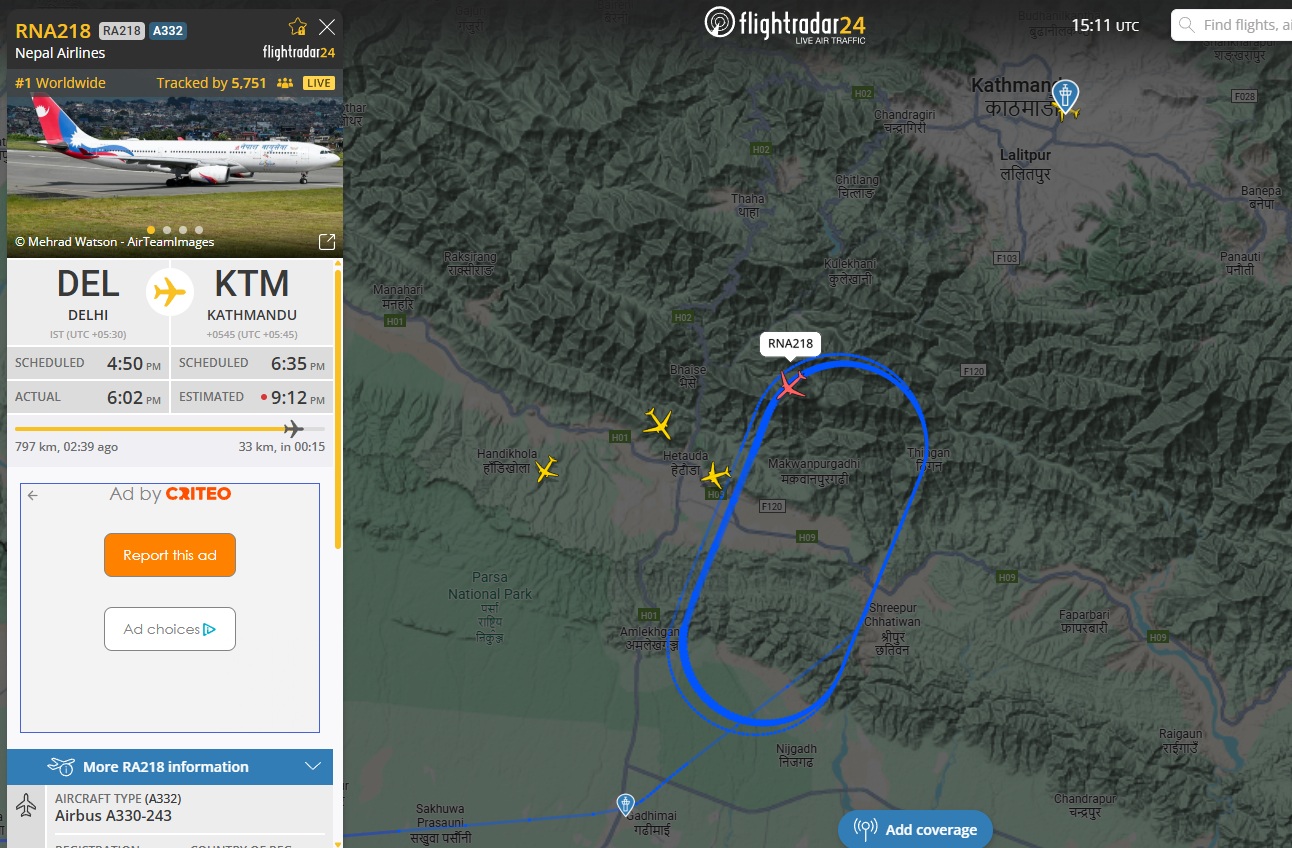Select the second photo carousel dot
Viewport: 1292px width, 848px height.
click(x=167, y=230)
